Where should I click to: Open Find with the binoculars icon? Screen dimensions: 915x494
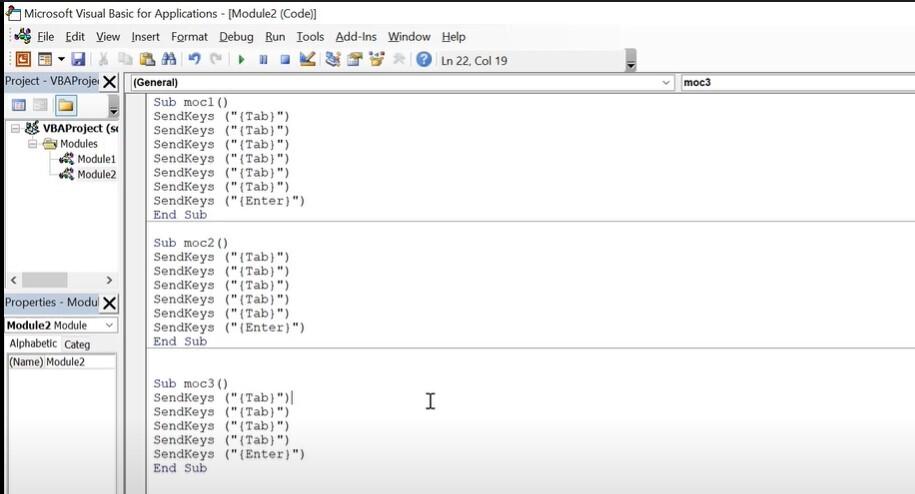coord(169,59)
